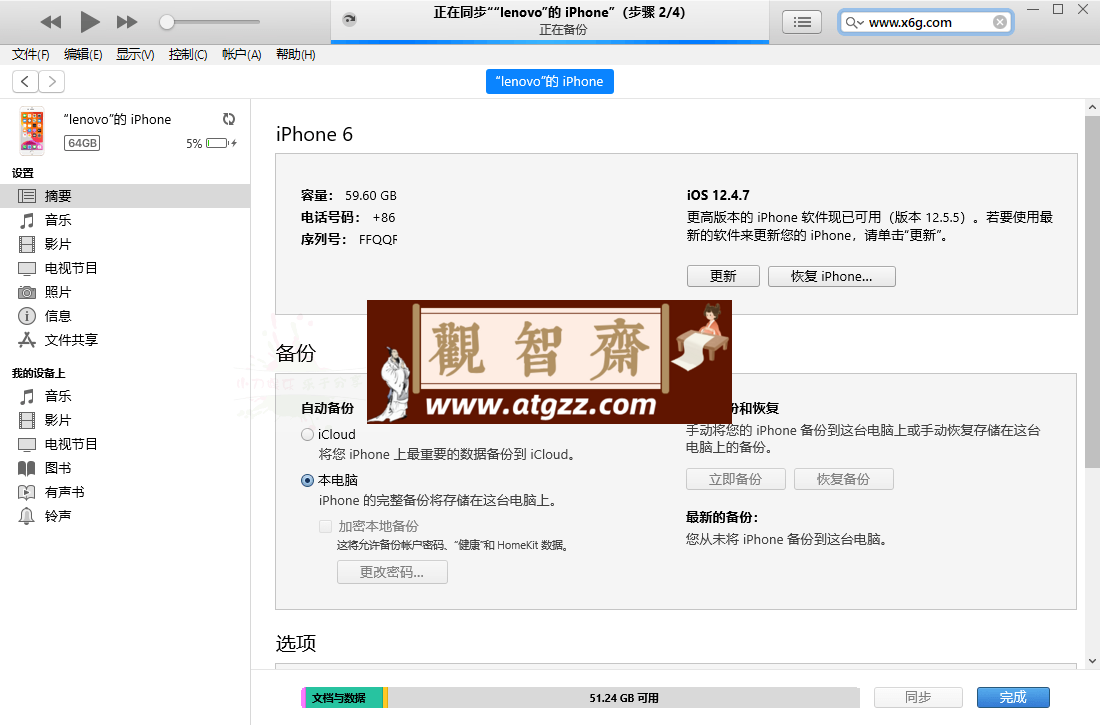Click the sync progress icon in status display

(349, 20)
